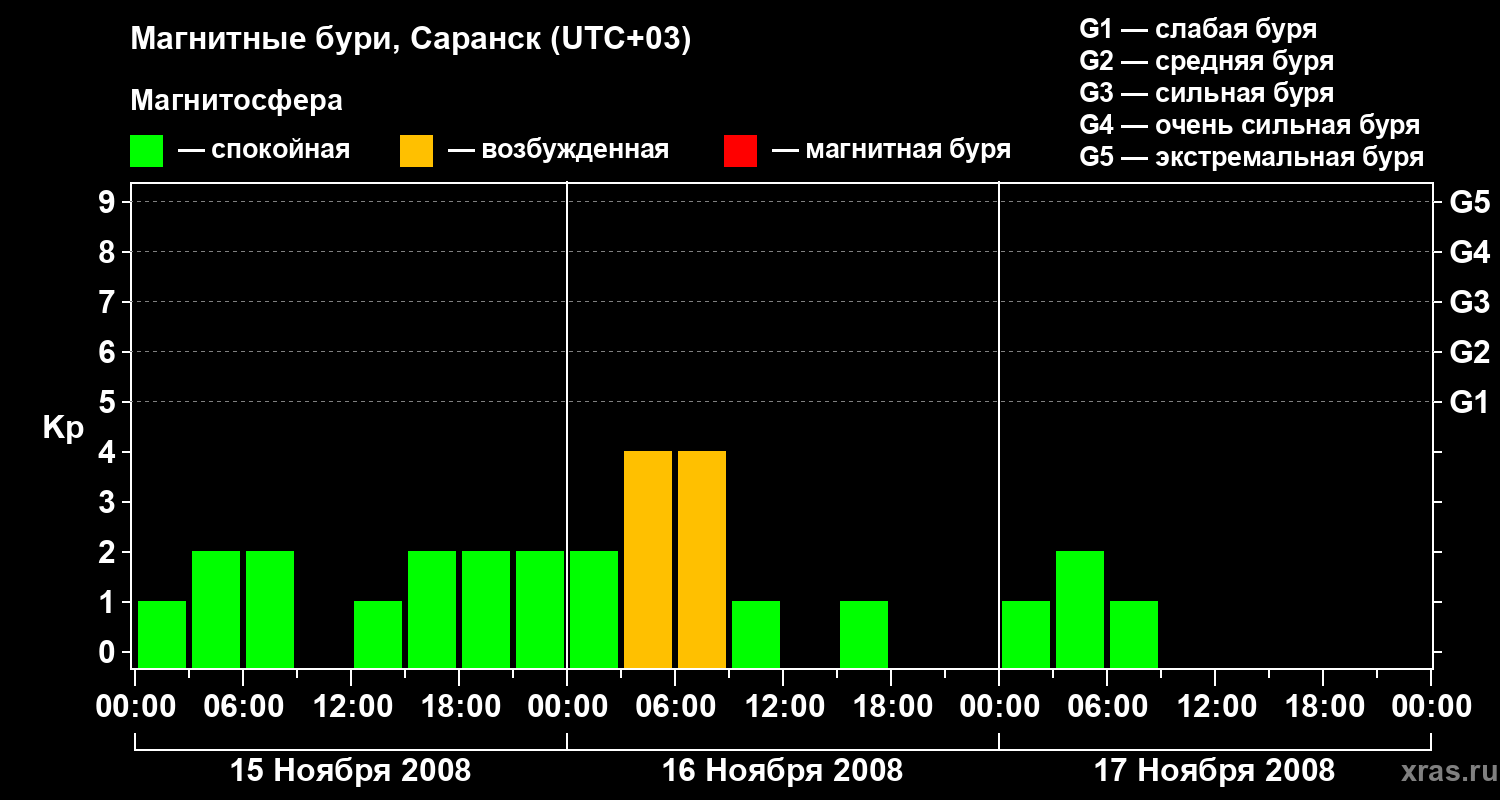1500x800 pixels.
Task: Click the 03–06 Kp 2 bar on 17 November
Action: 1080,610
